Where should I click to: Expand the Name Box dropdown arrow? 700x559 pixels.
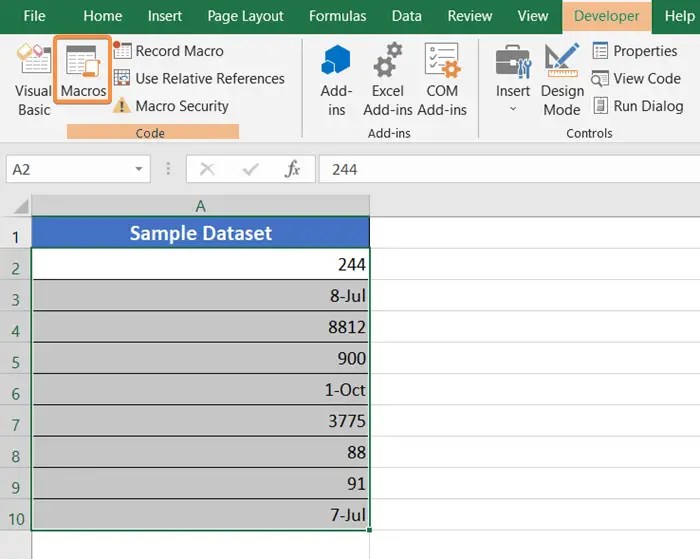(x=139, y=169)
